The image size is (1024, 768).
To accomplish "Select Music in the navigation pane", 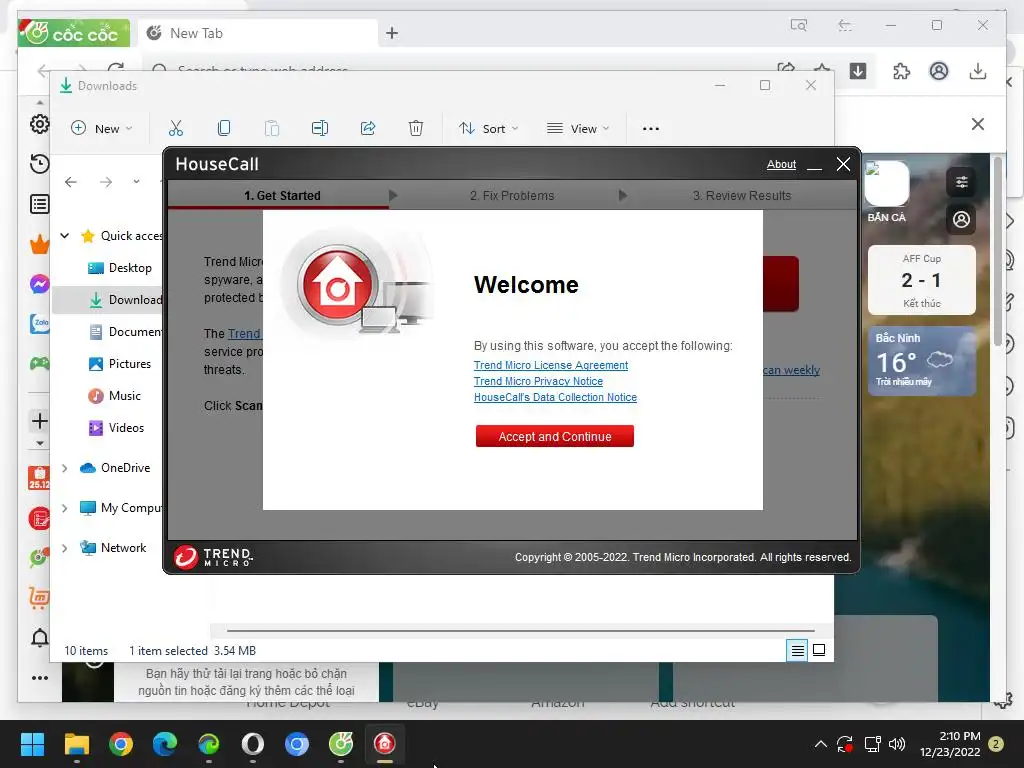I will point(114,396).
